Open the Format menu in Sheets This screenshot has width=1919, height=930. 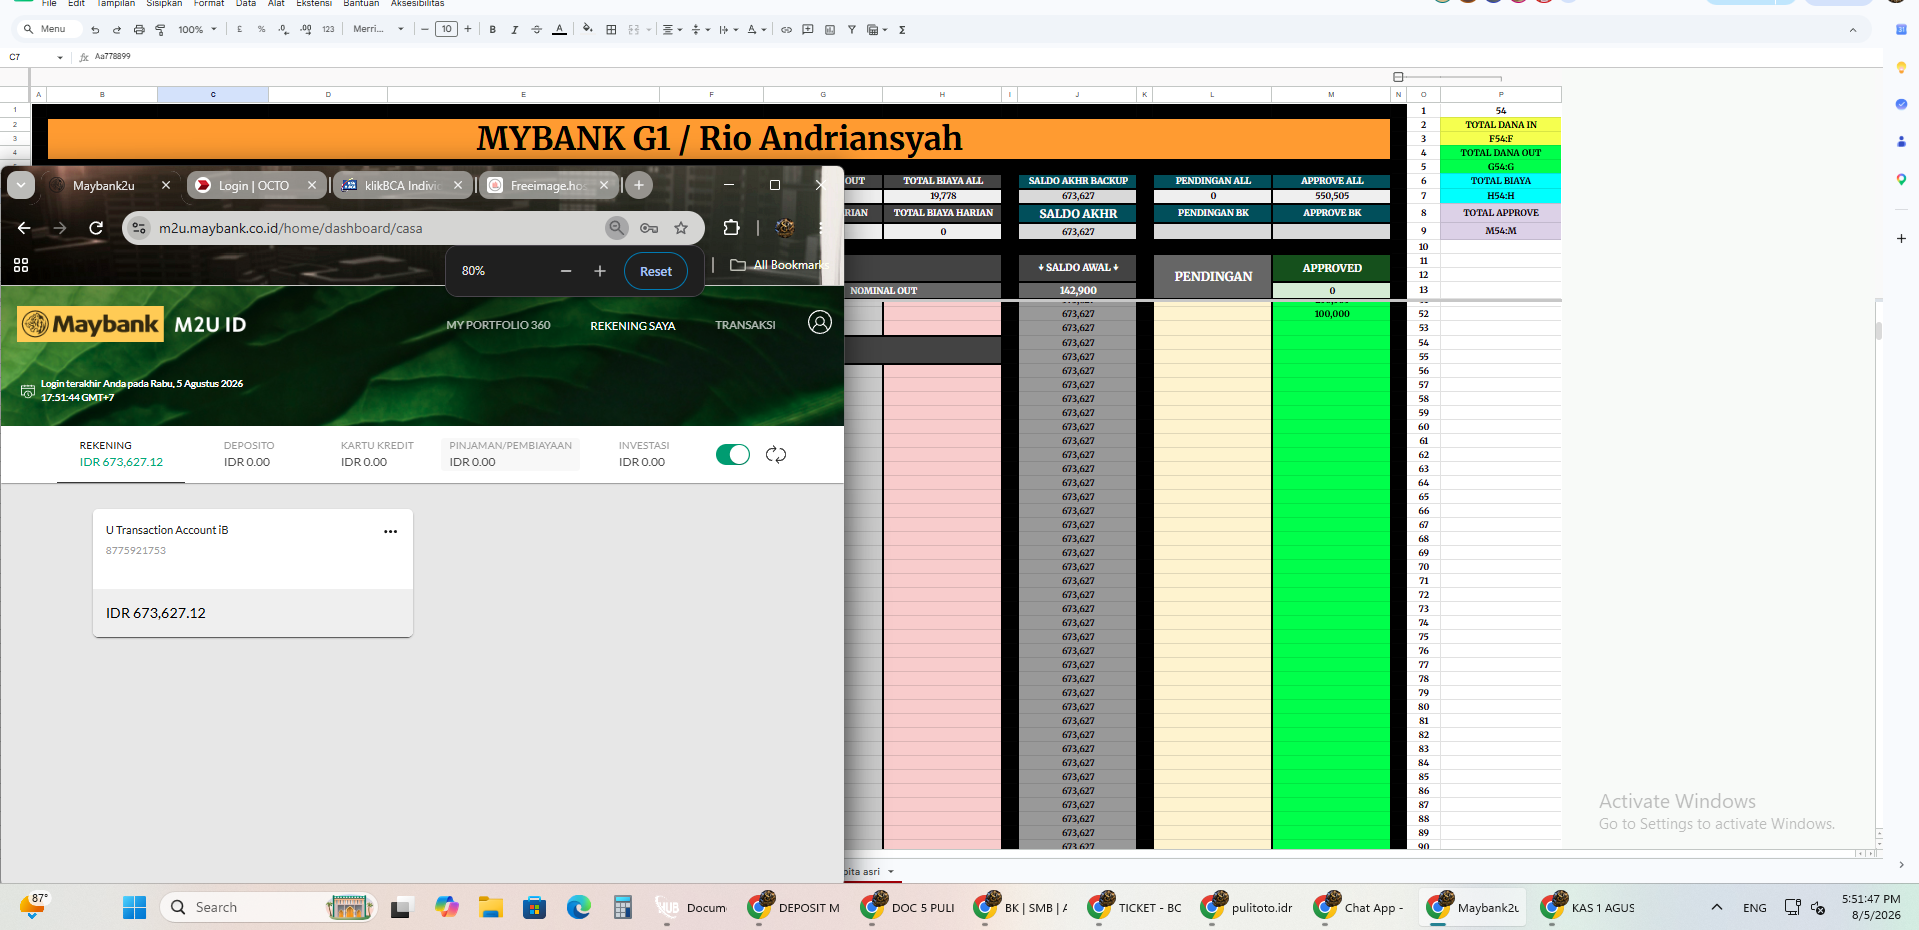[209, 4]
